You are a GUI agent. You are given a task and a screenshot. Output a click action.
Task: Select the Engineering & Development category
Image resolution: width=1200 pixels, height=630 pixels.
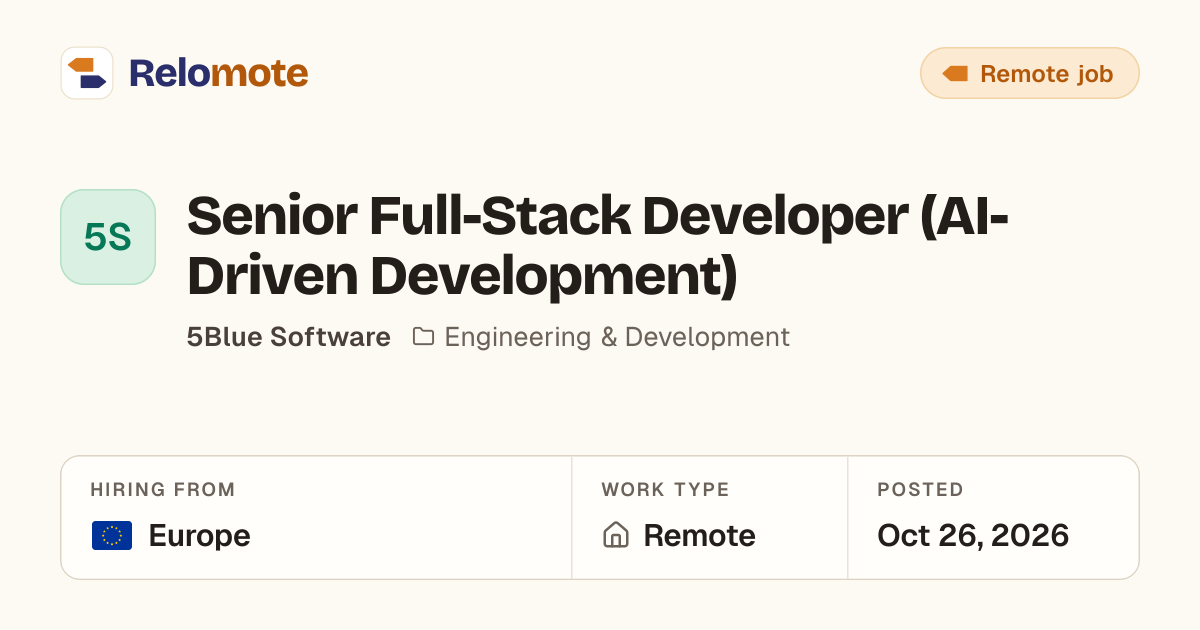(x=617, y=337)
